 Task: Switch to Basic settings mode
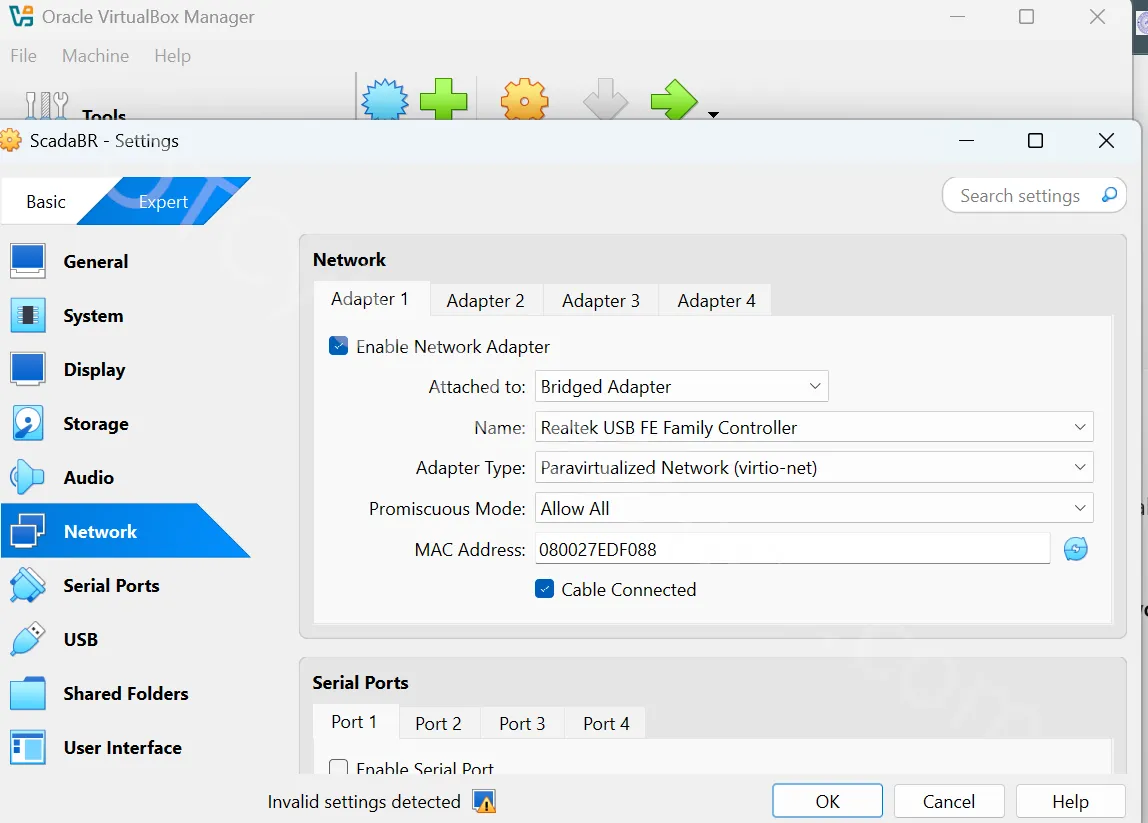(x=45, y=201)
